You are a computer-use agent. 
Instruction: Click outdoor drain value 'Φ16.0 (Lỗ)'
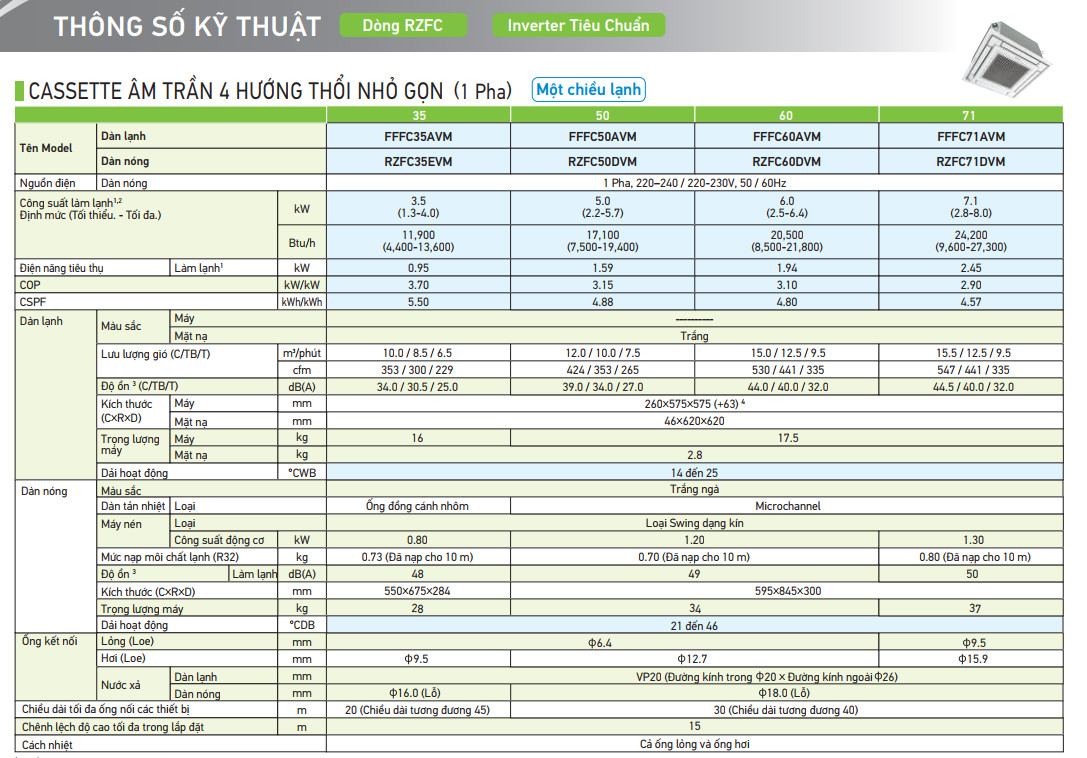[x=415, y=694]
